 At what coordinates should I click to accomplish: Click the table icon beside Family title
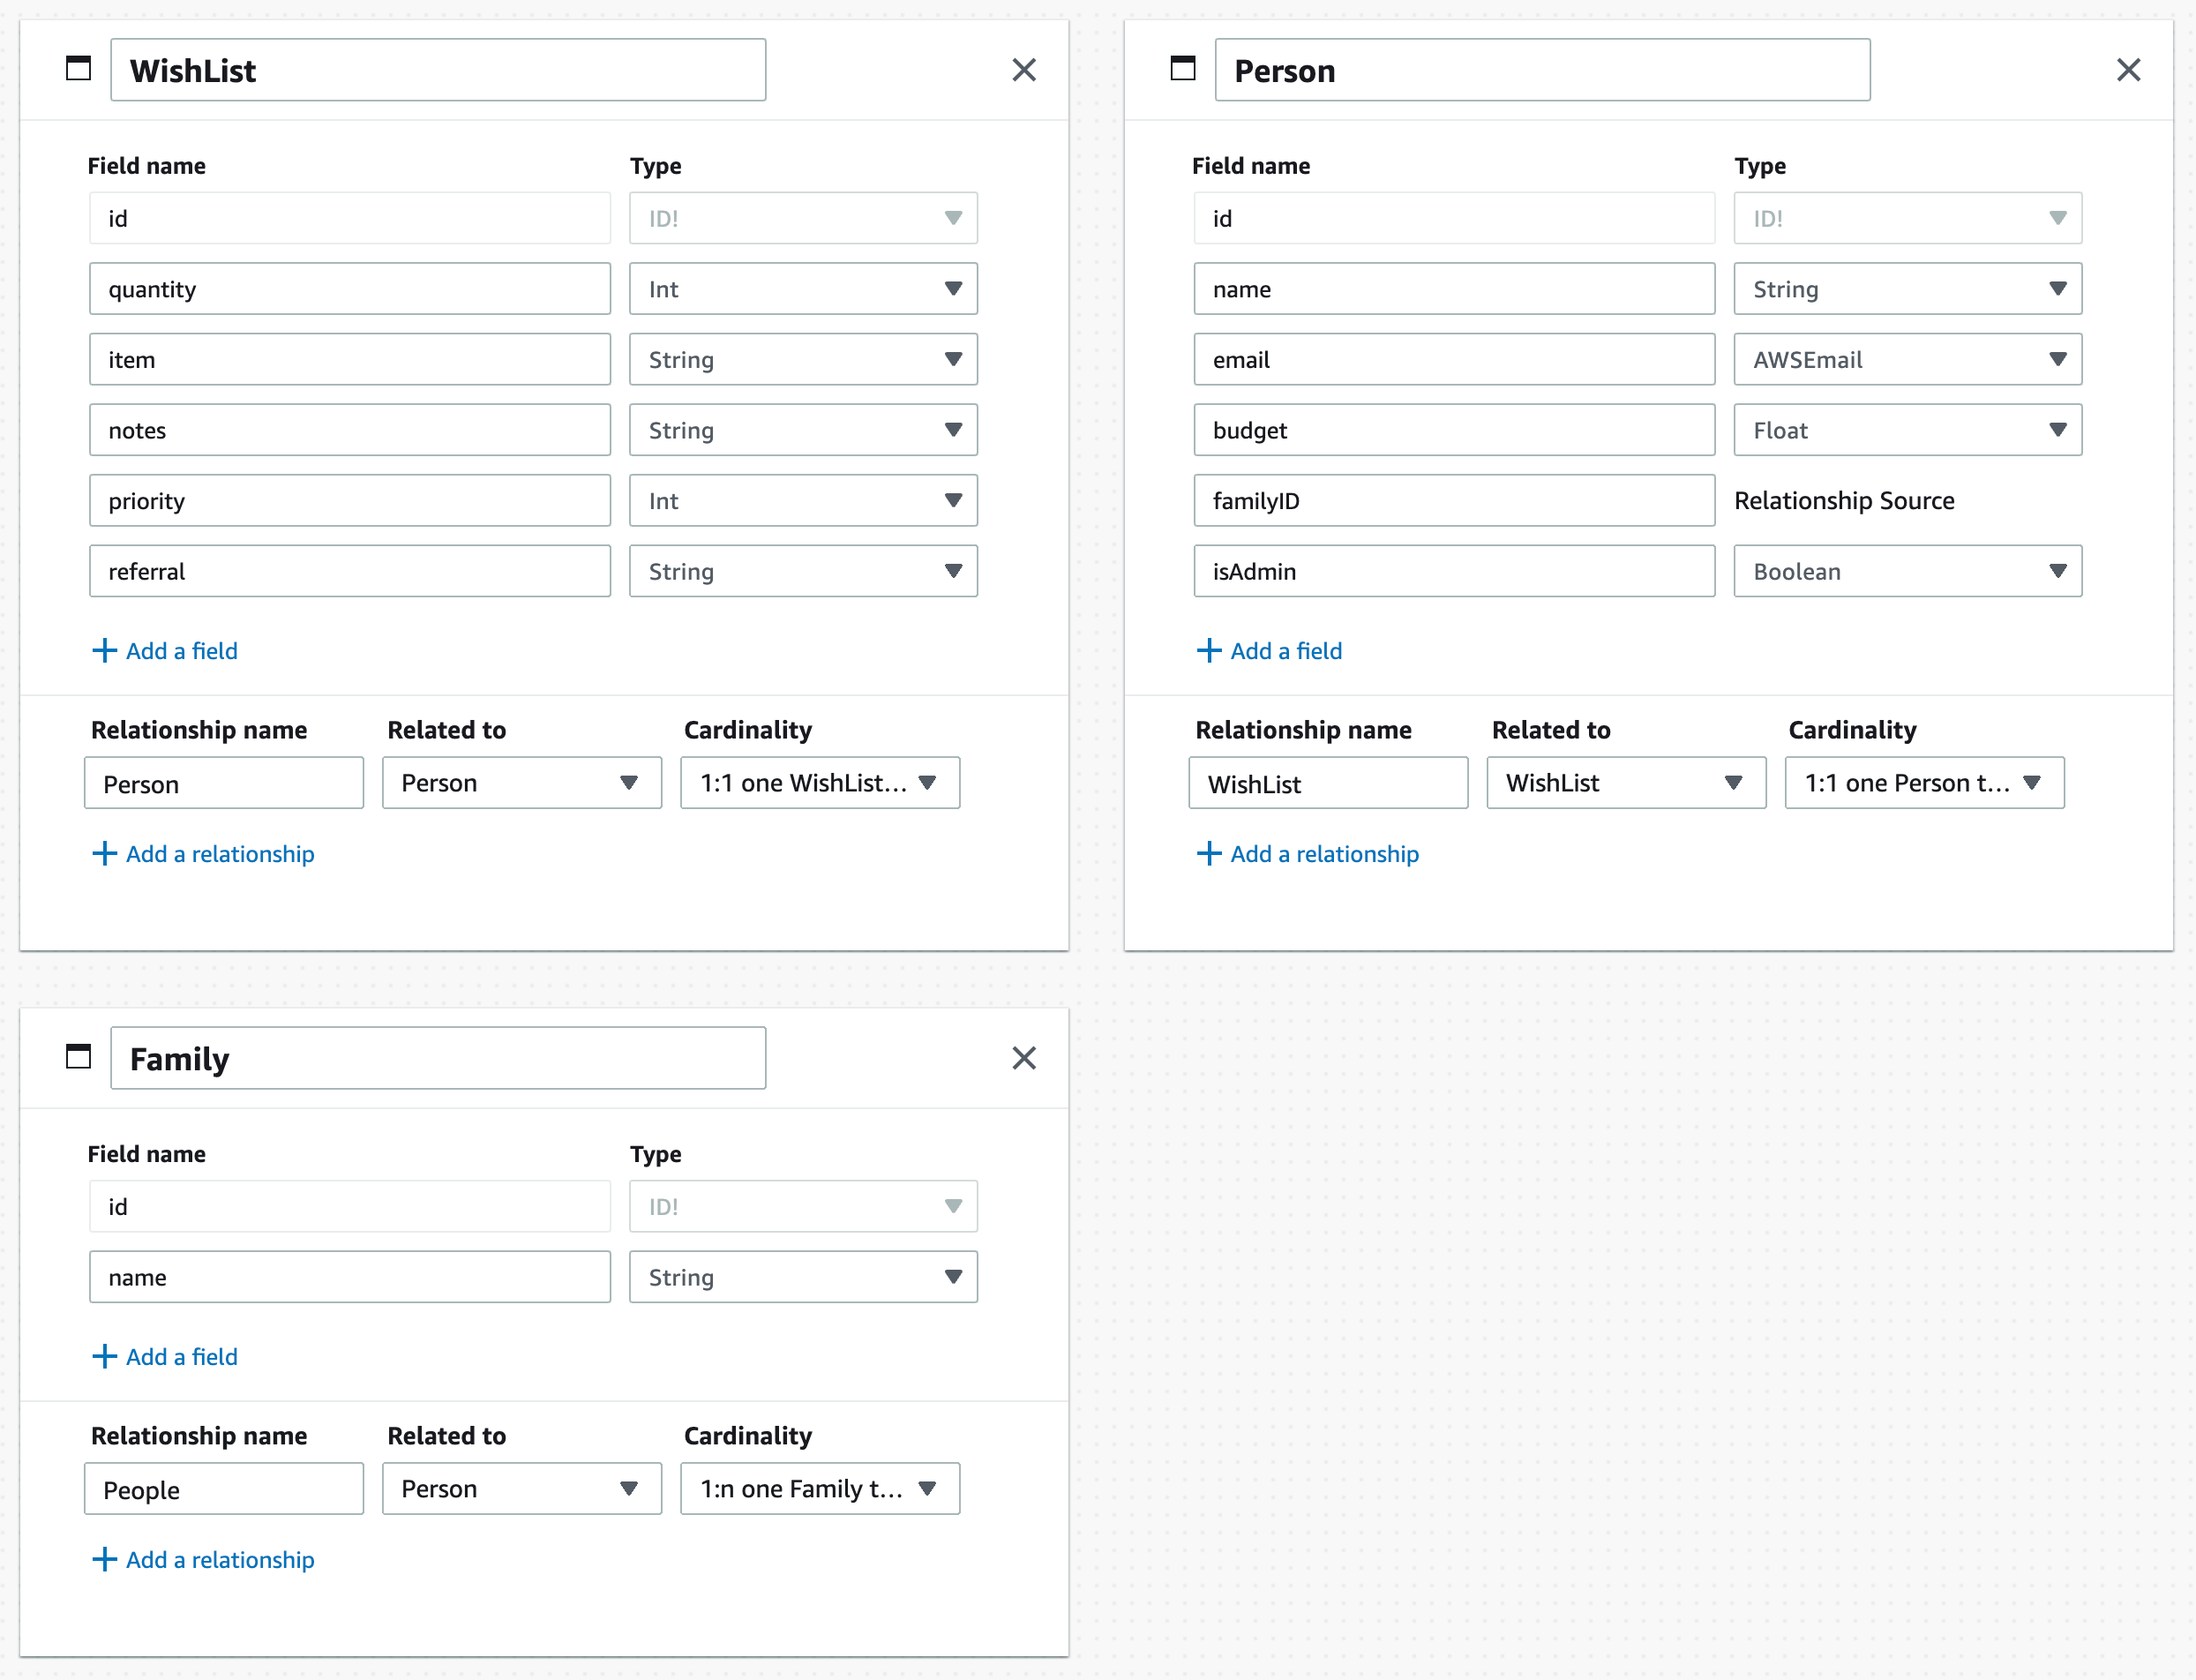click(78, 1057)
